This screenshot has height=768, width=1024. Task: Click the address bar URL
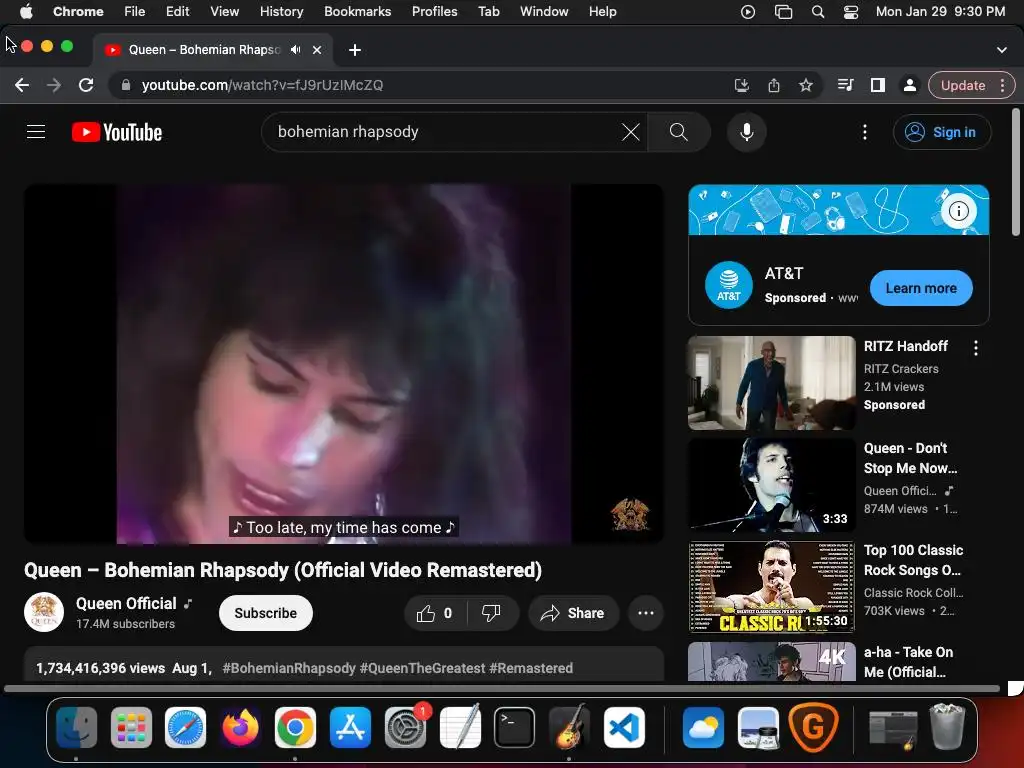(263, 85)
